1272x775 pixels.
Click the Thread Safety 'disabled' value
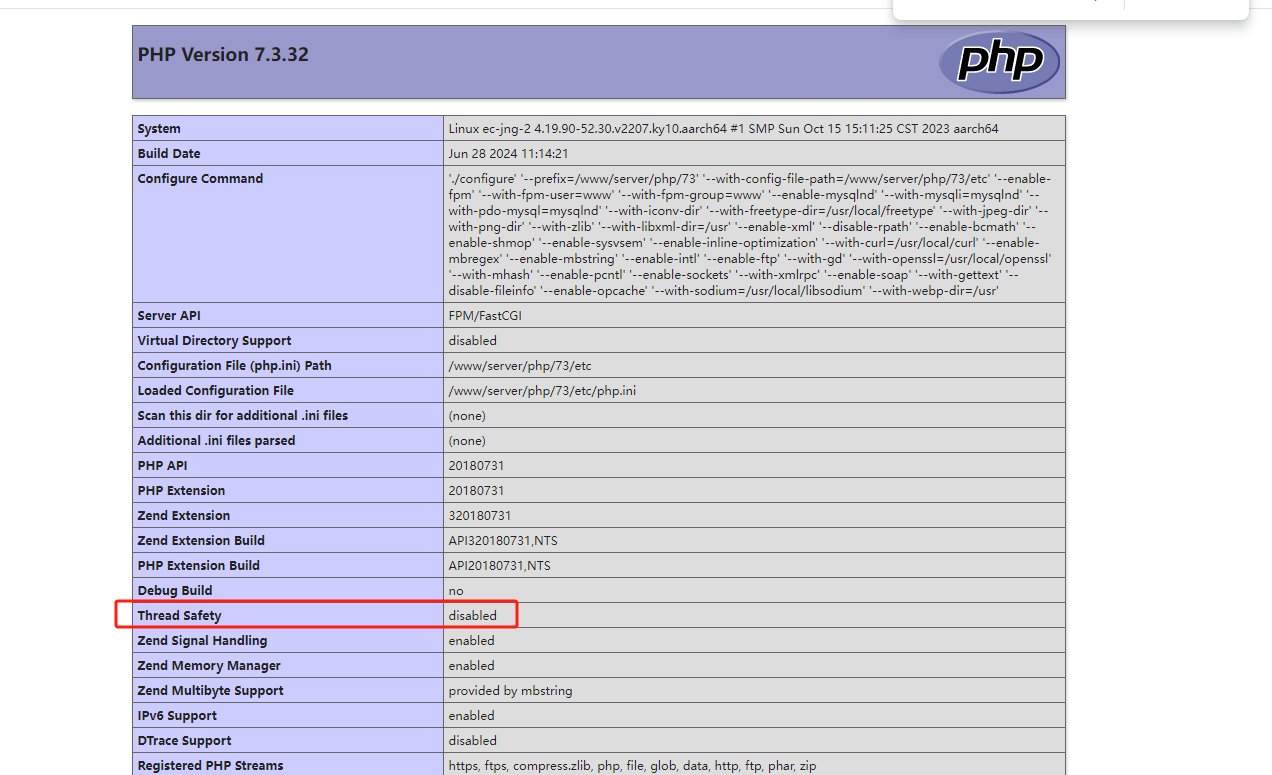click(x=473, y=616)
